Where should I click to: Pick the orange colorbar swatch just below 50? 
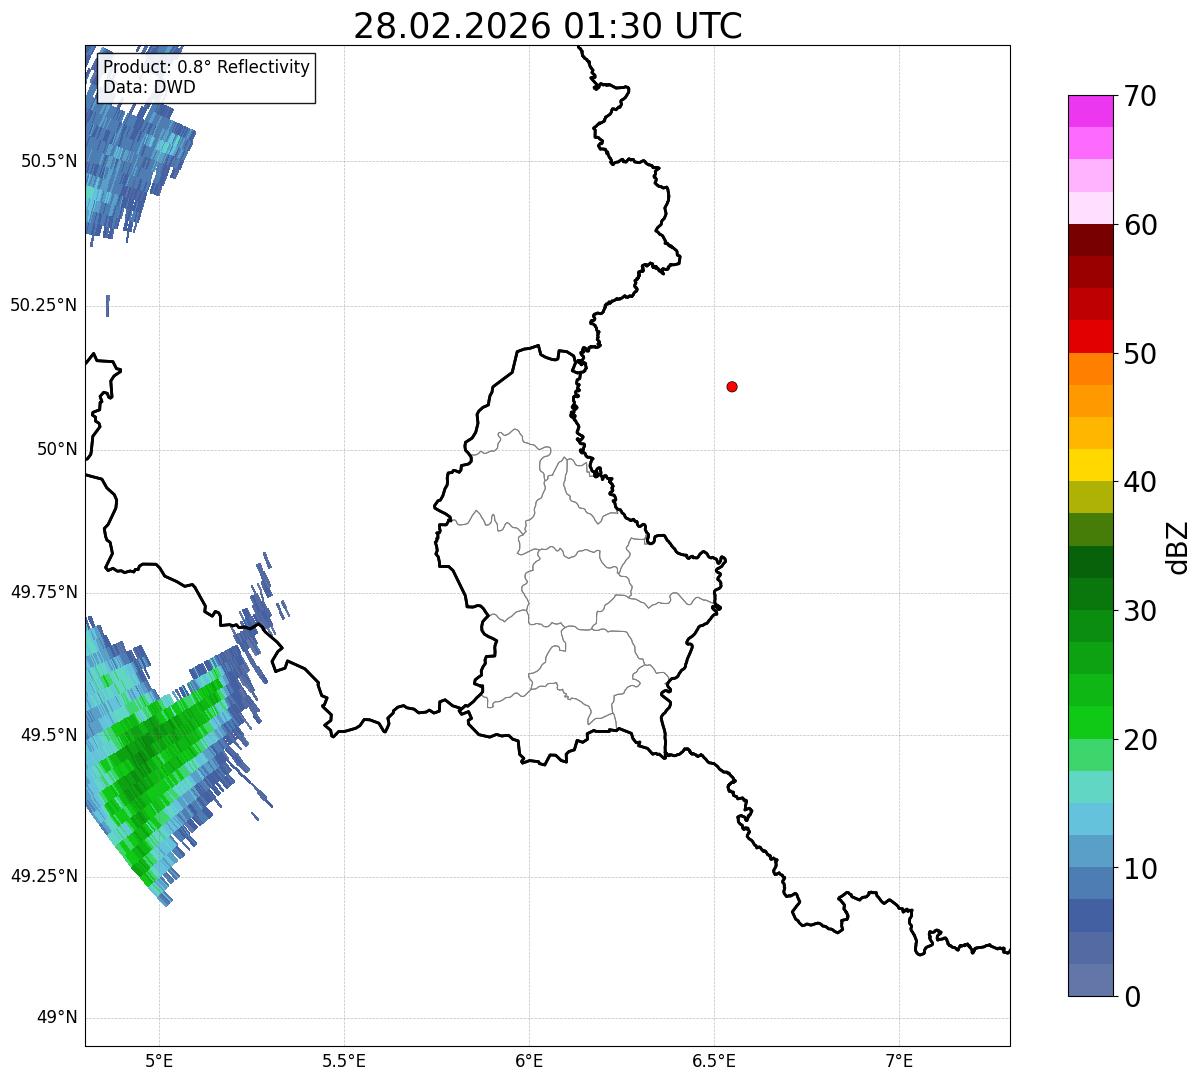coord(1090,369)
